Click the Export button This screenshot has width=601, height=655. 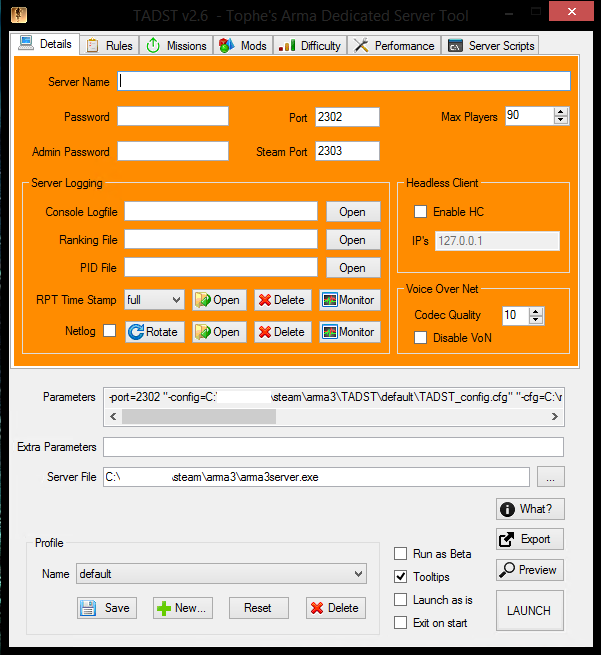(x=530, y=539)
